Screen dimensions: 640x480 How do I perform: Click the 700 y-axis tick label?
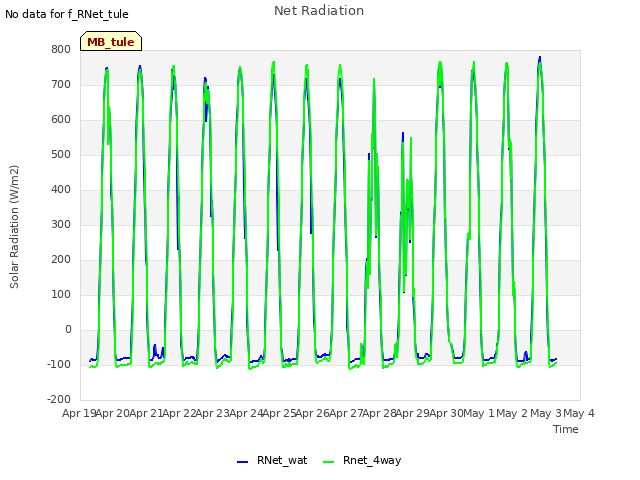click(61, 85)
